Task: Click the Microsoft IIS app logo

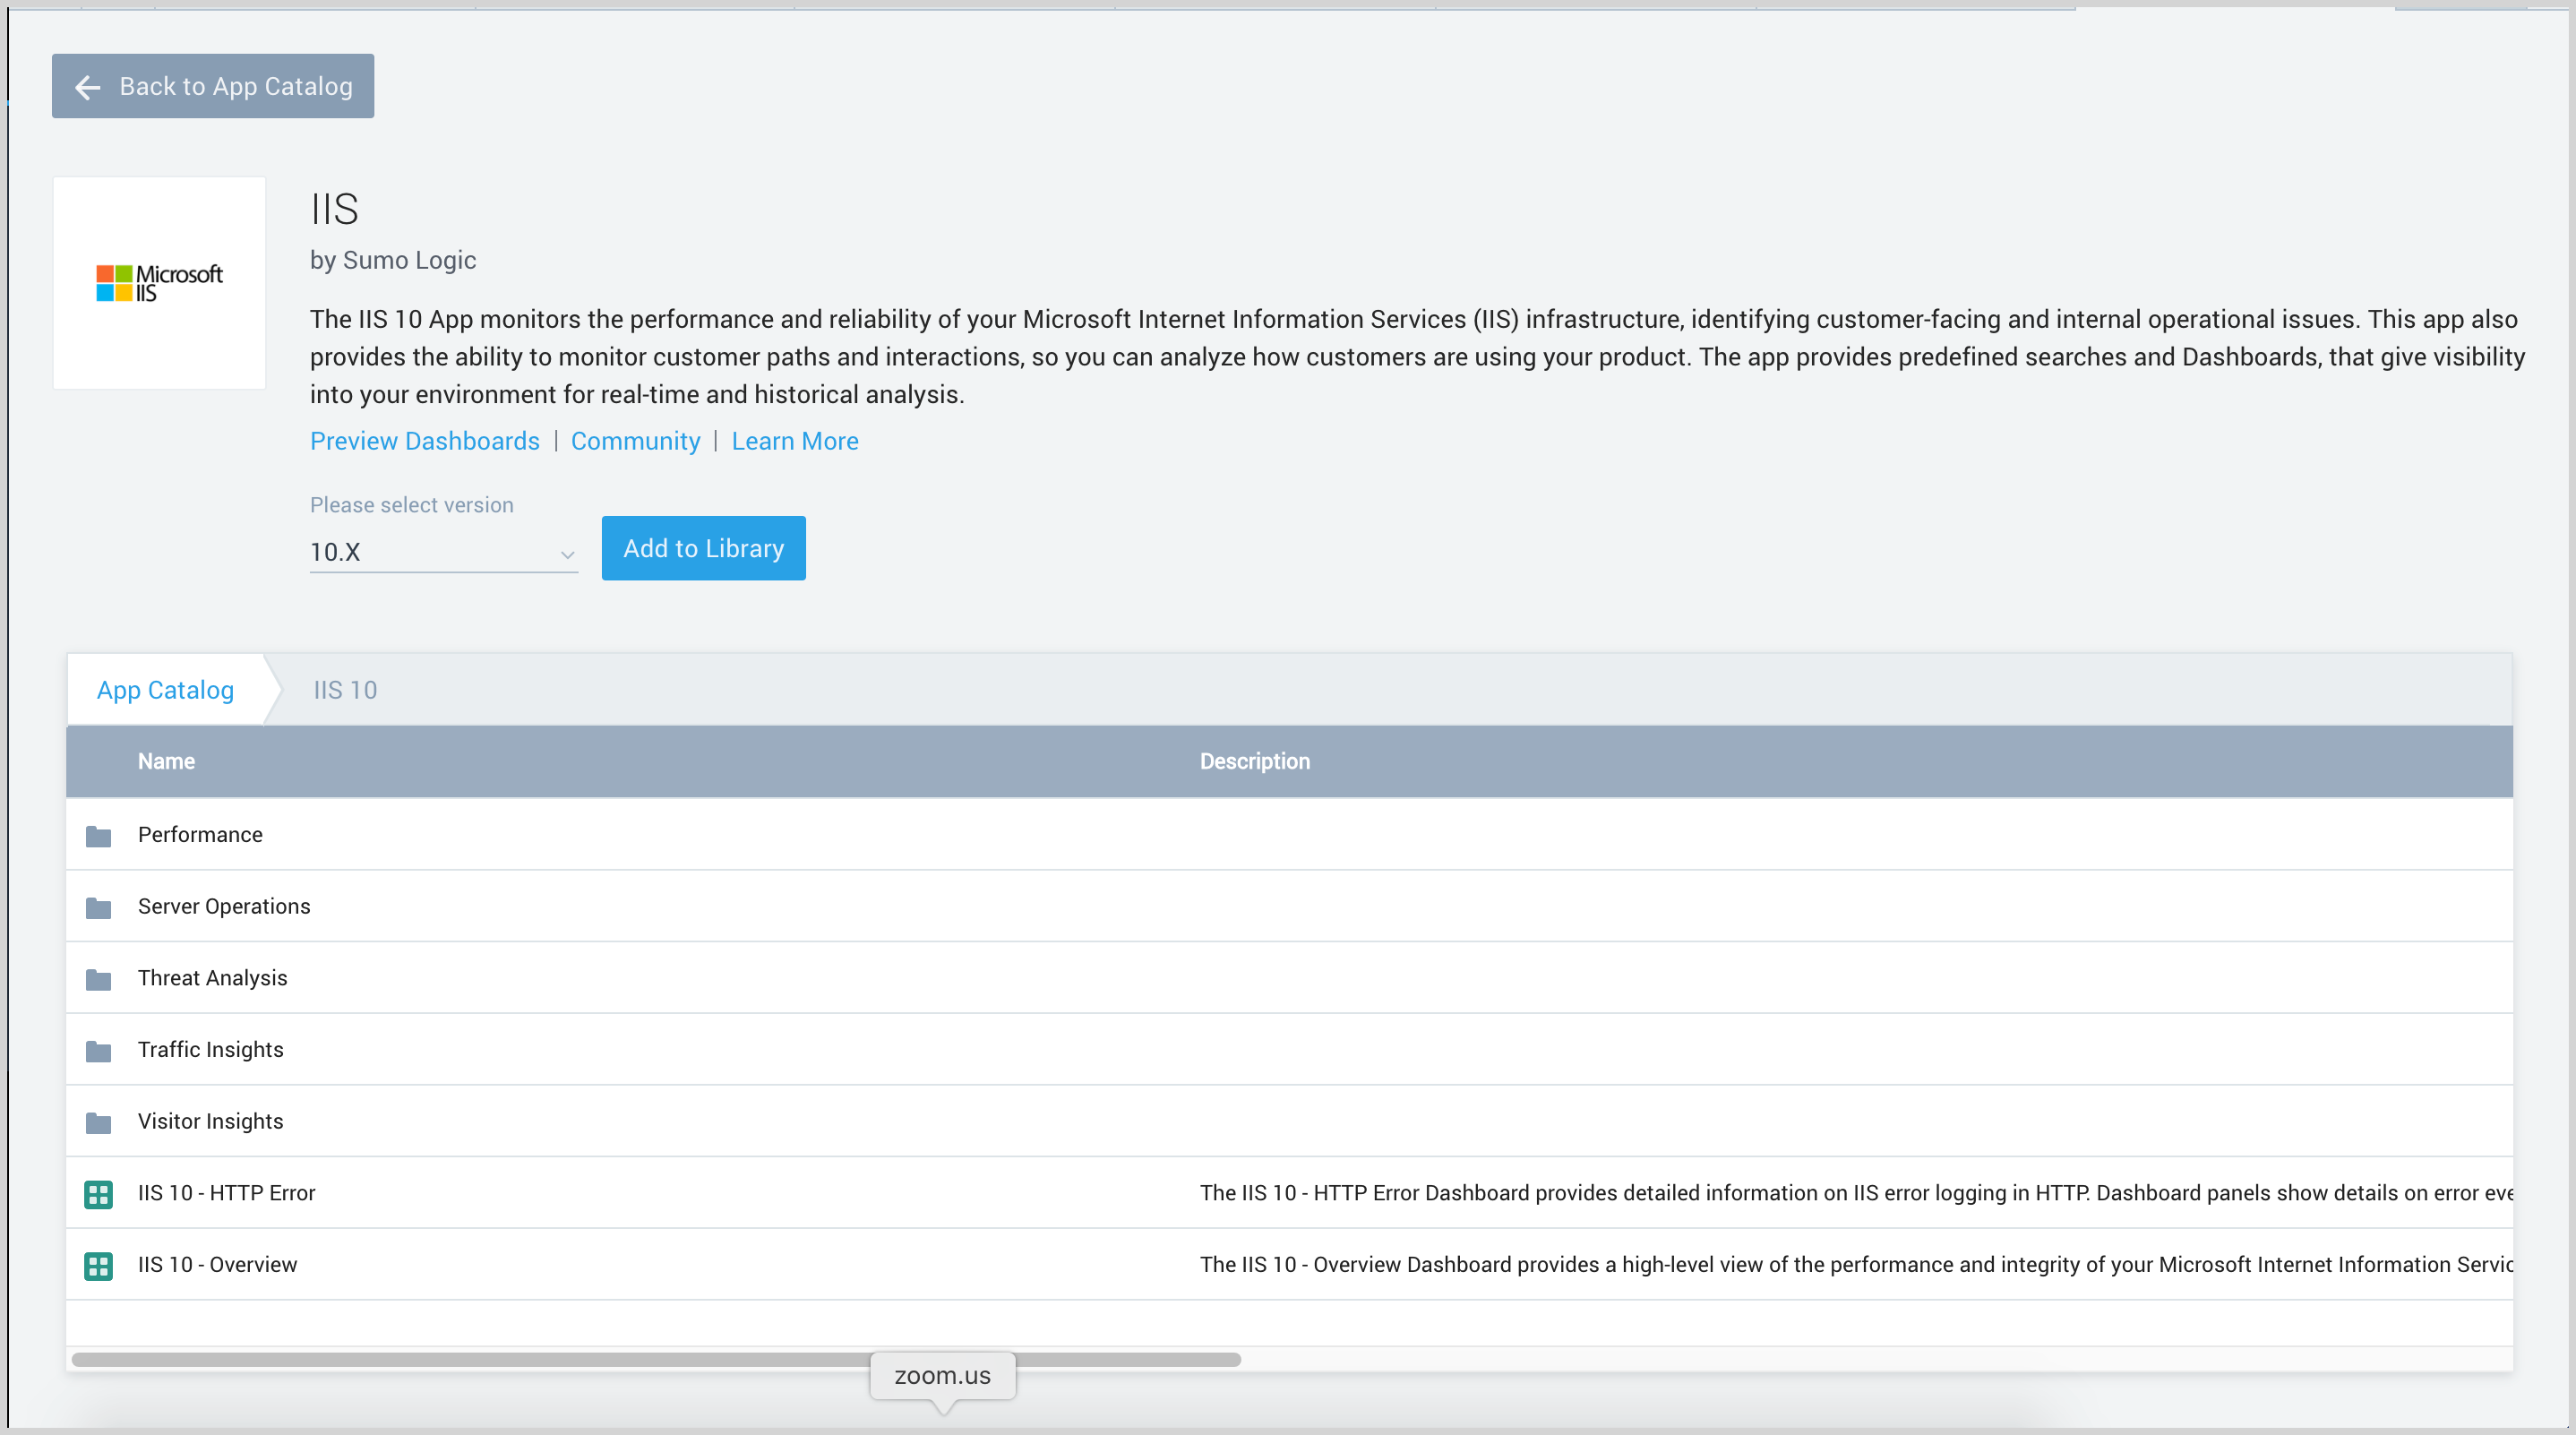Action: tap(159, 283)
